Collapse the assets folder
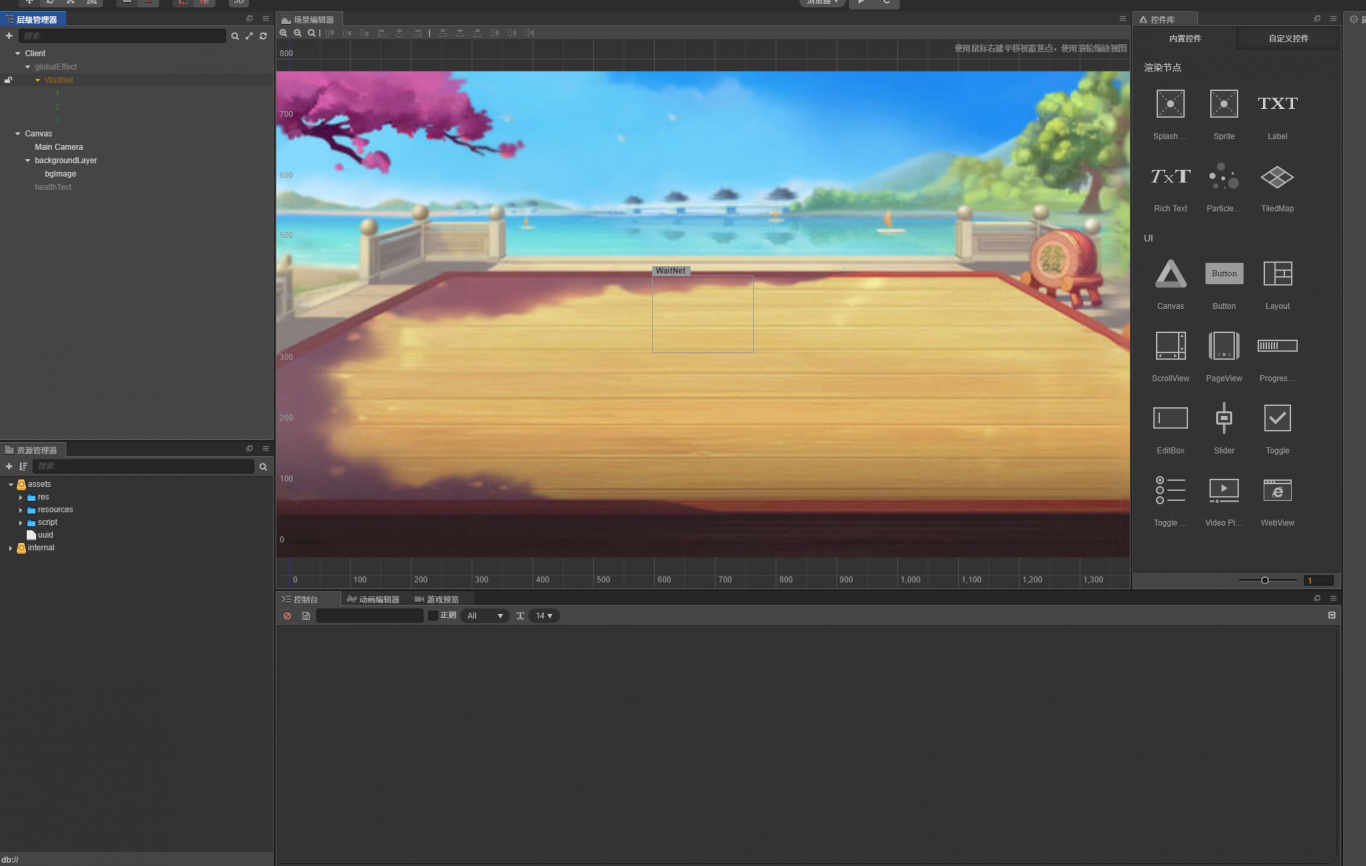Screen dimensions: 1366x866 [11, 484]
